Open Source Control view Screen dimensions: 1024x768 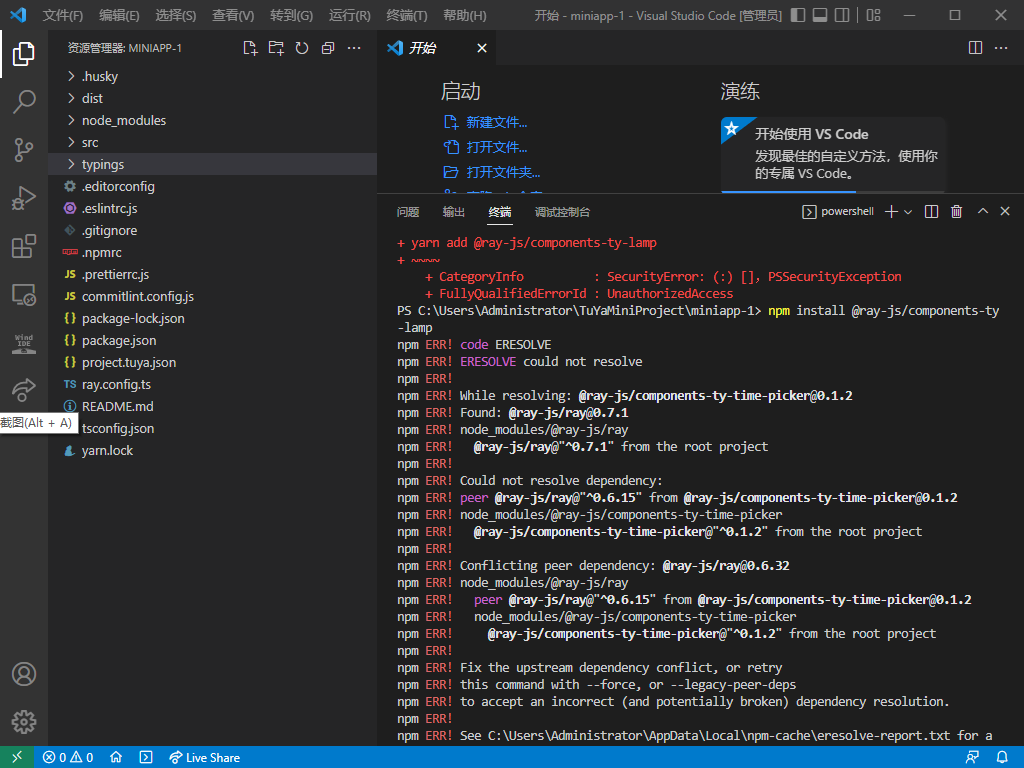coord(24,150)
